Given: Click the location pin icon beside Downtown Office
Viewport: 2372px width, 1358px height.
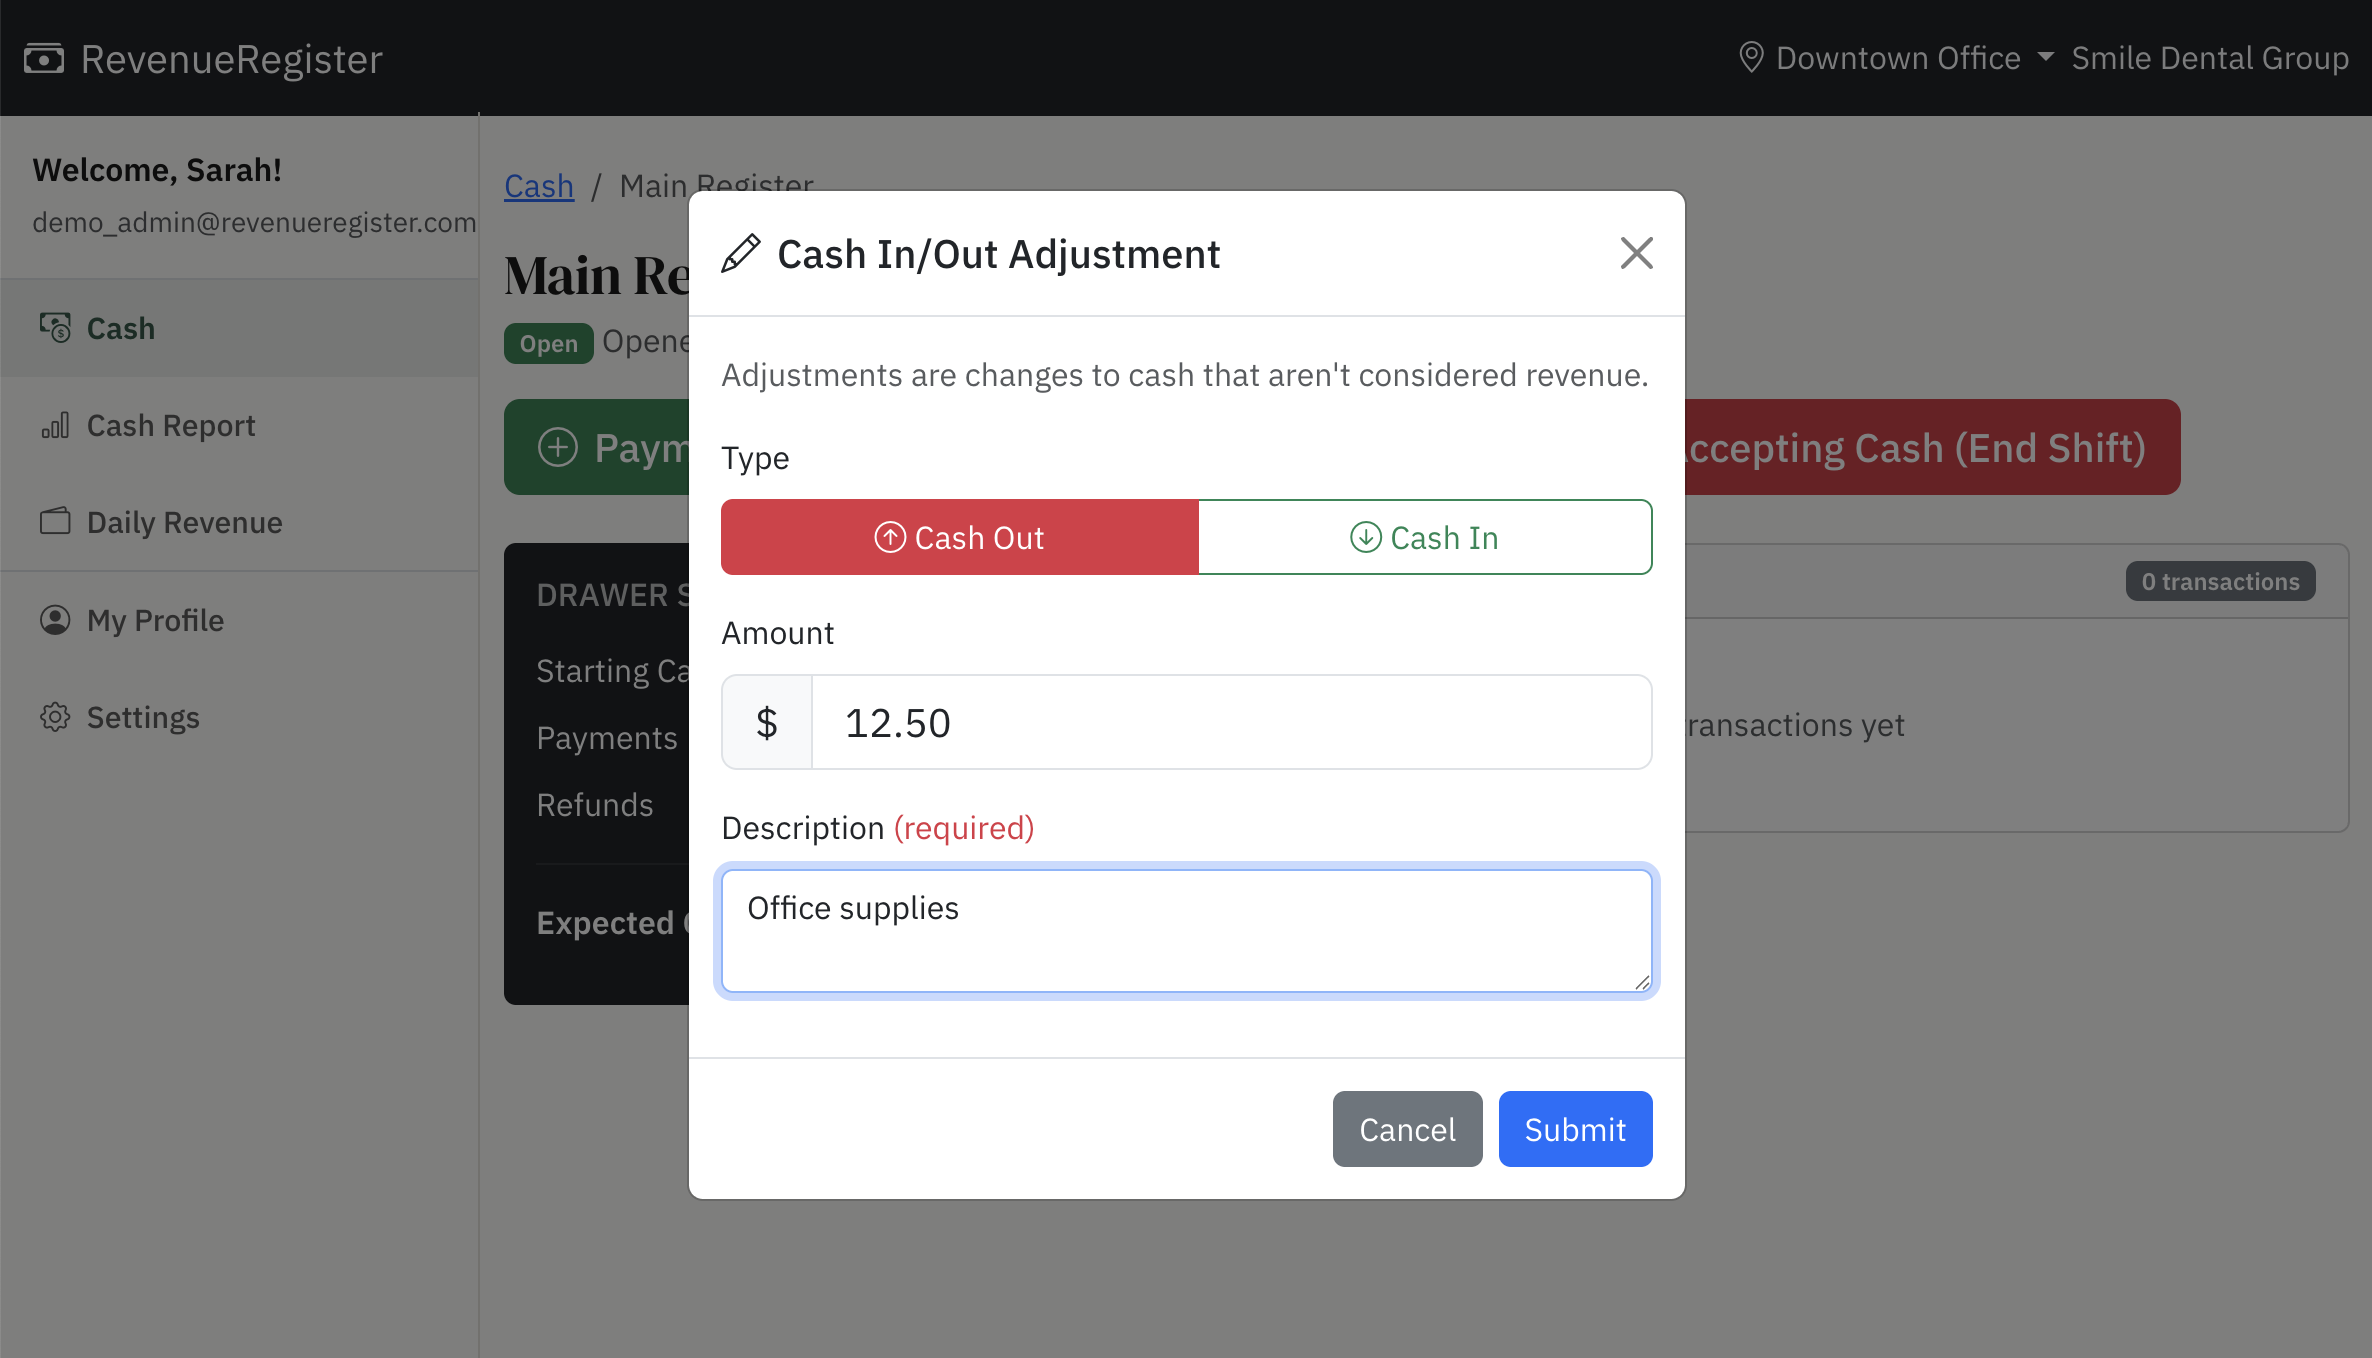Looking at the screenshot, I should [1750, 57].
